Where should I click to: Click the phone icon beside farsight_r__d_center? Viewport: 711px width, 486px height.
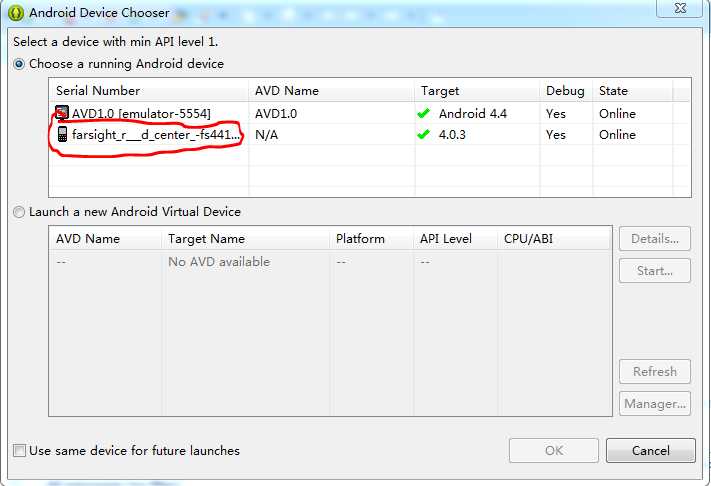click(62, 135)
